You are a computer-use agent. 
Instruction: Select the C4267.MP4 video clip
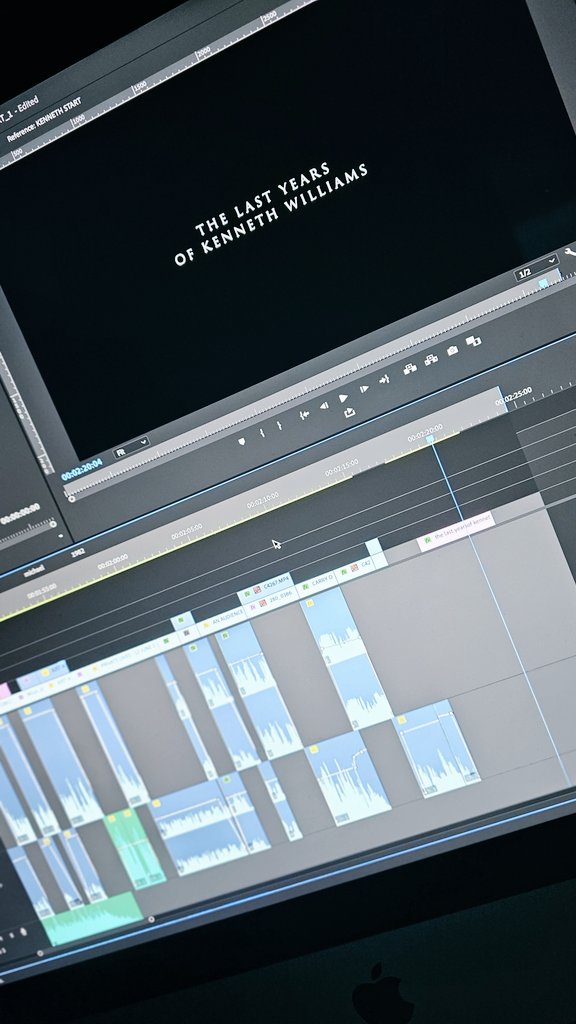[266, 589]
